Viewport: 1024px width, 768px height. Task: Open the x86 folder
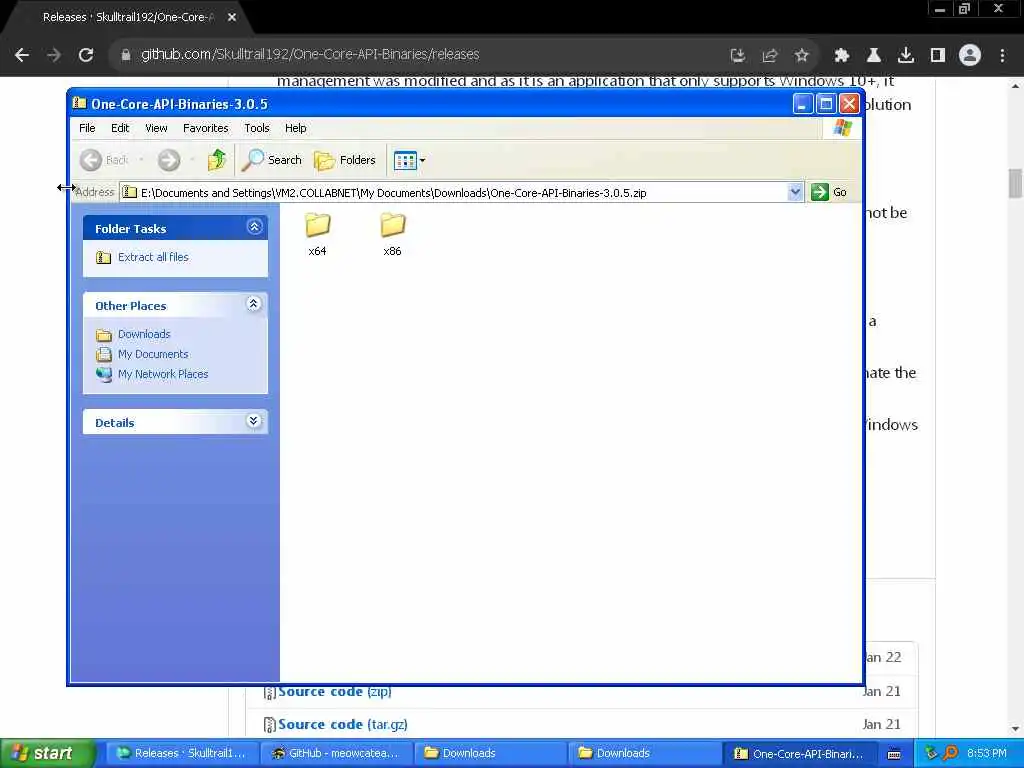click(x=392, y=234)
